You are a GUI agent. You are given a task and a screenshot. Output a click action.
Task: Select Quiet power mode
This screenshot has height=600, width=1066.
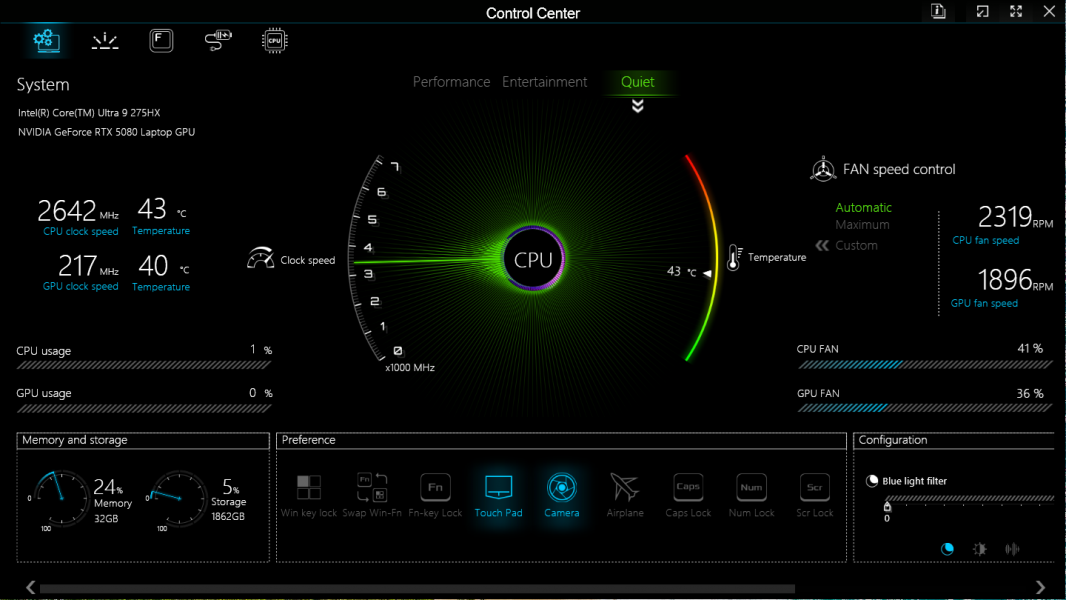tap(638, 82)
